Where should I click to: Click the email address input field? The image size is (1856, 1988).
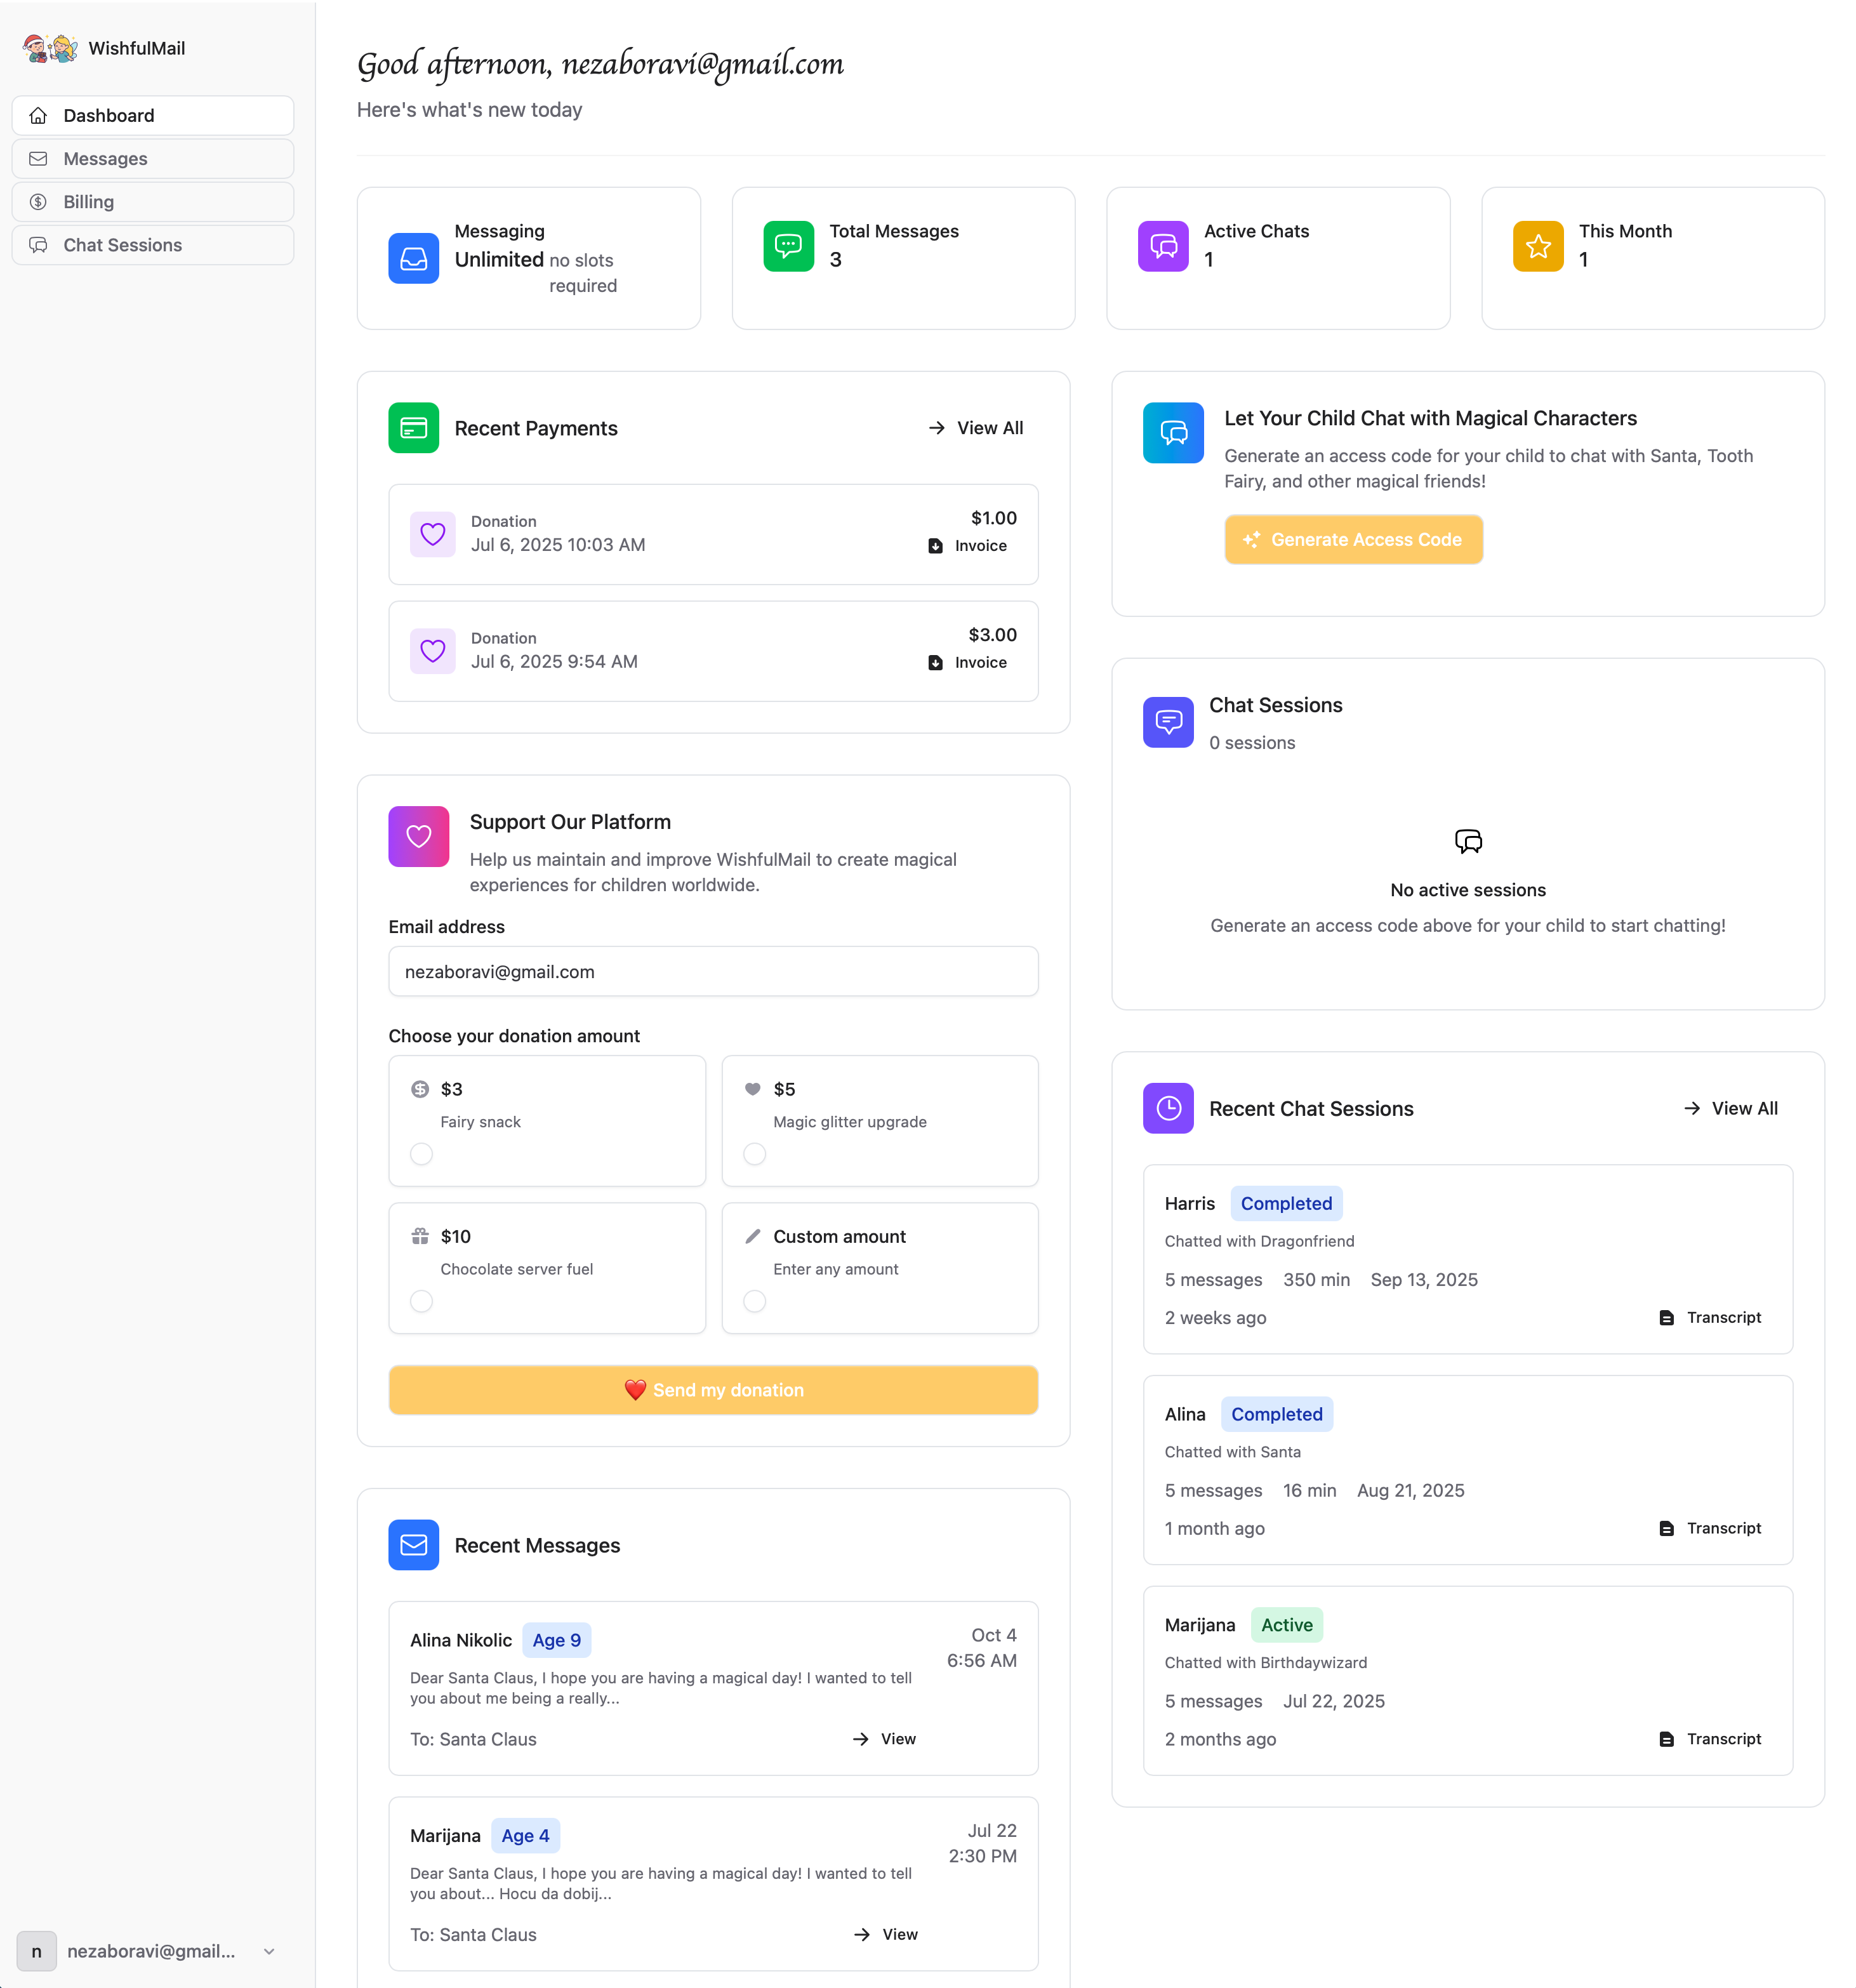pos(713,971)
